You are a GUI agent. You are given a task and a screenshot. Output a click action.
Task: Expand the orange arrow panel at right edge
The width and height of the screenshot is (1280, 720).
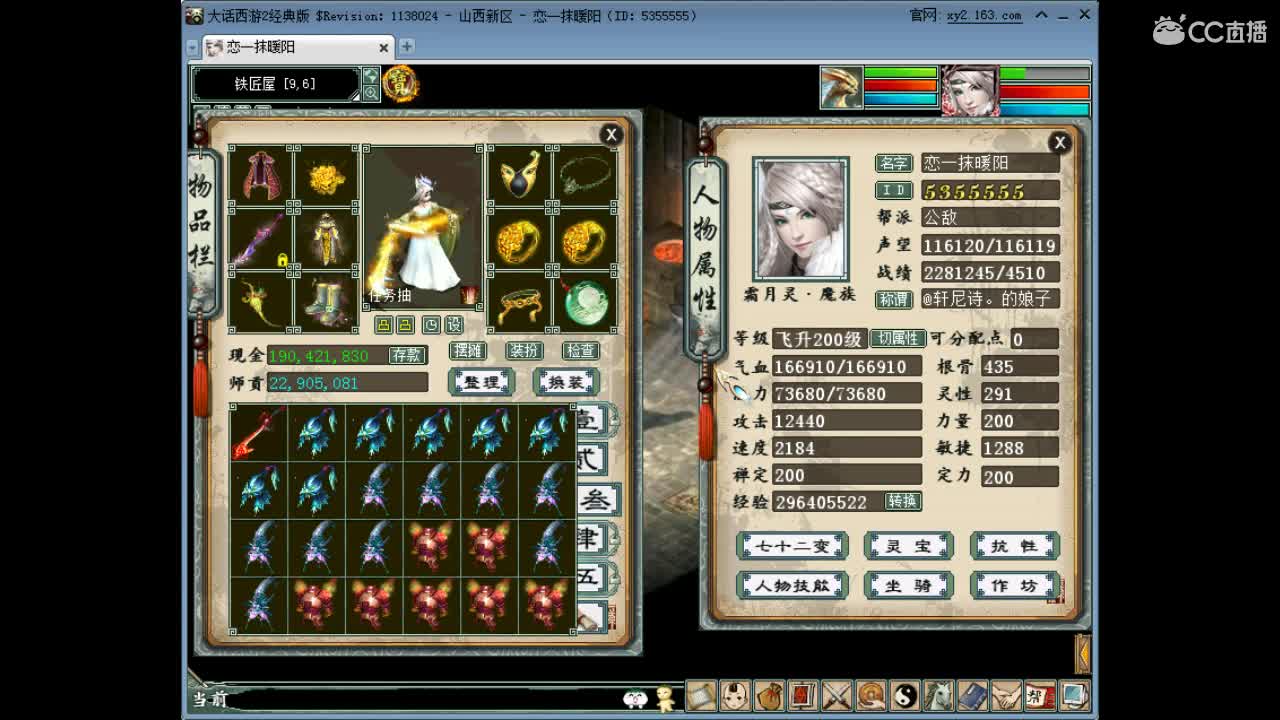[1082, 653]
